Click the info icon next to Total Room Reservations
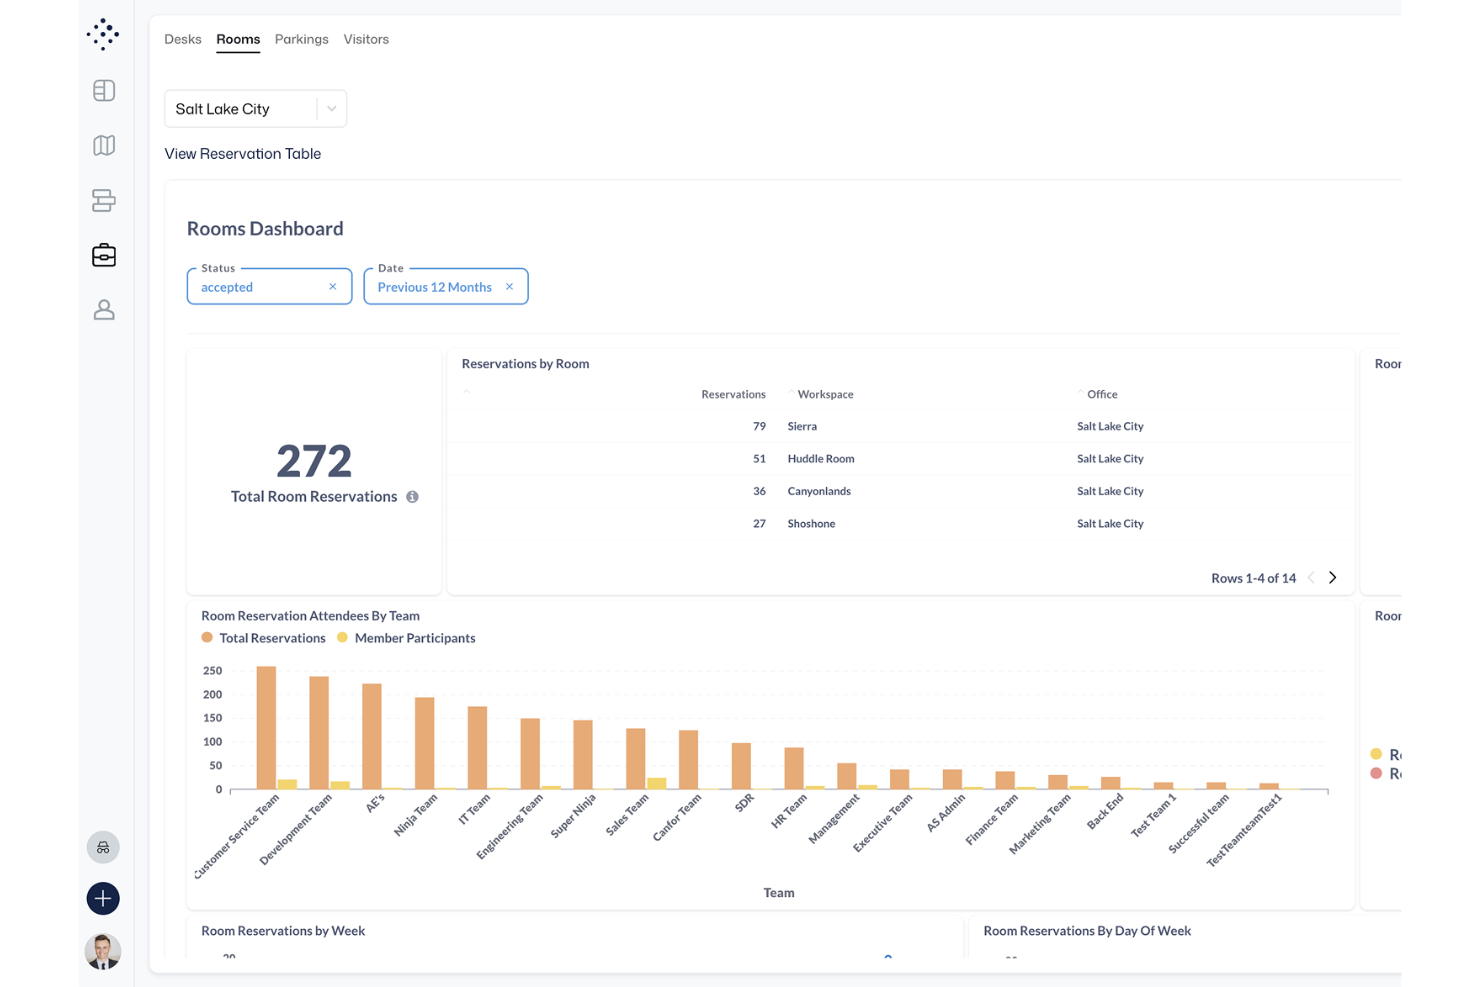This screenshot has width=1480, height=987. [x=412, y=496]
